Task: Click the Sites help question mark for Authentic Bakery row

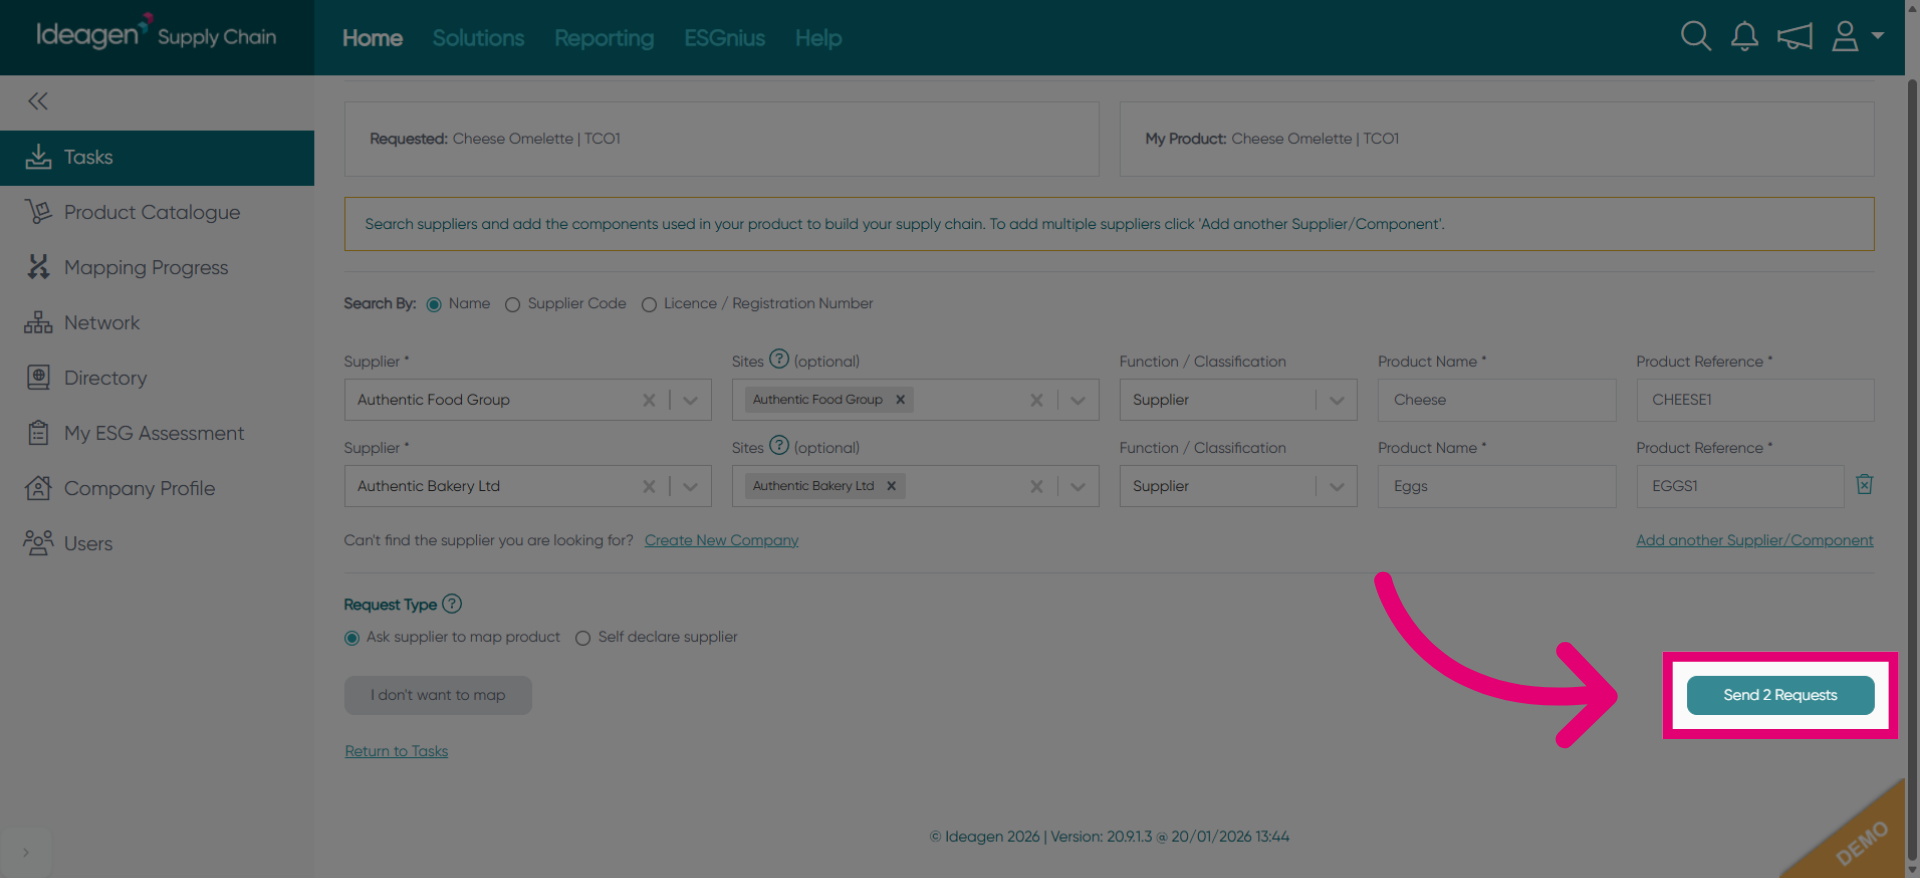Action: pyautogui.click(x=779, y=446)
